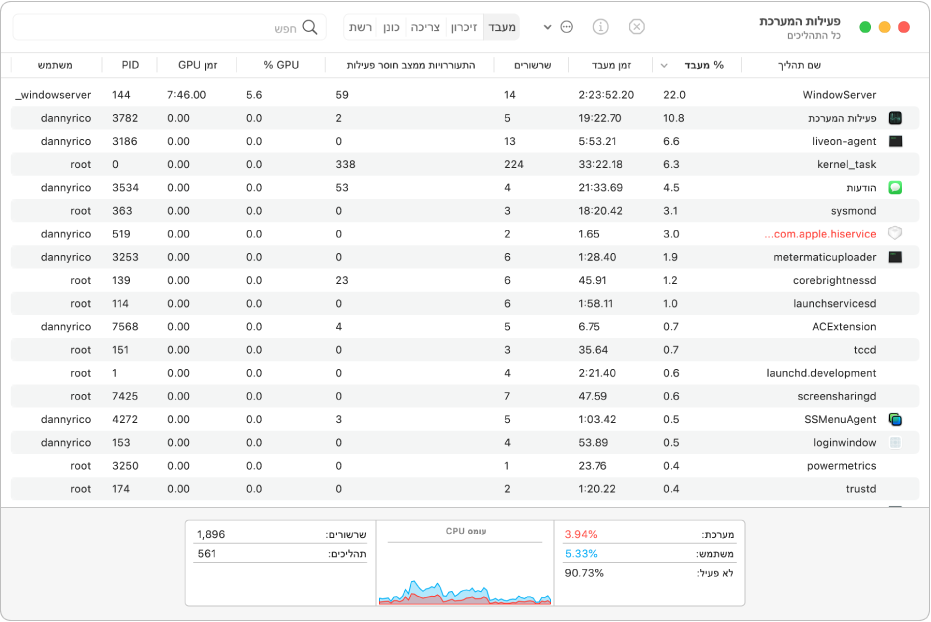931x622 pixels.
Task: Sort by the PID column header
Action: point(130,65)
